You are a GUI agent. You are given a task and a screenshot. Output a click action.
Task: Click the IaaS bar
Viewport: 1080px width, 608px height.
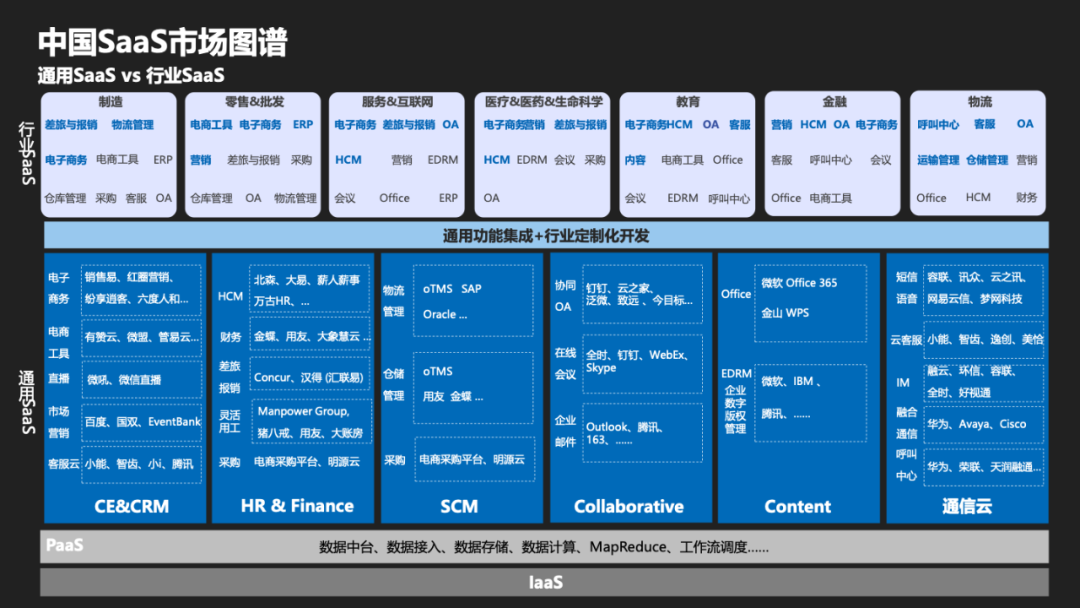[x=545, y=583]
